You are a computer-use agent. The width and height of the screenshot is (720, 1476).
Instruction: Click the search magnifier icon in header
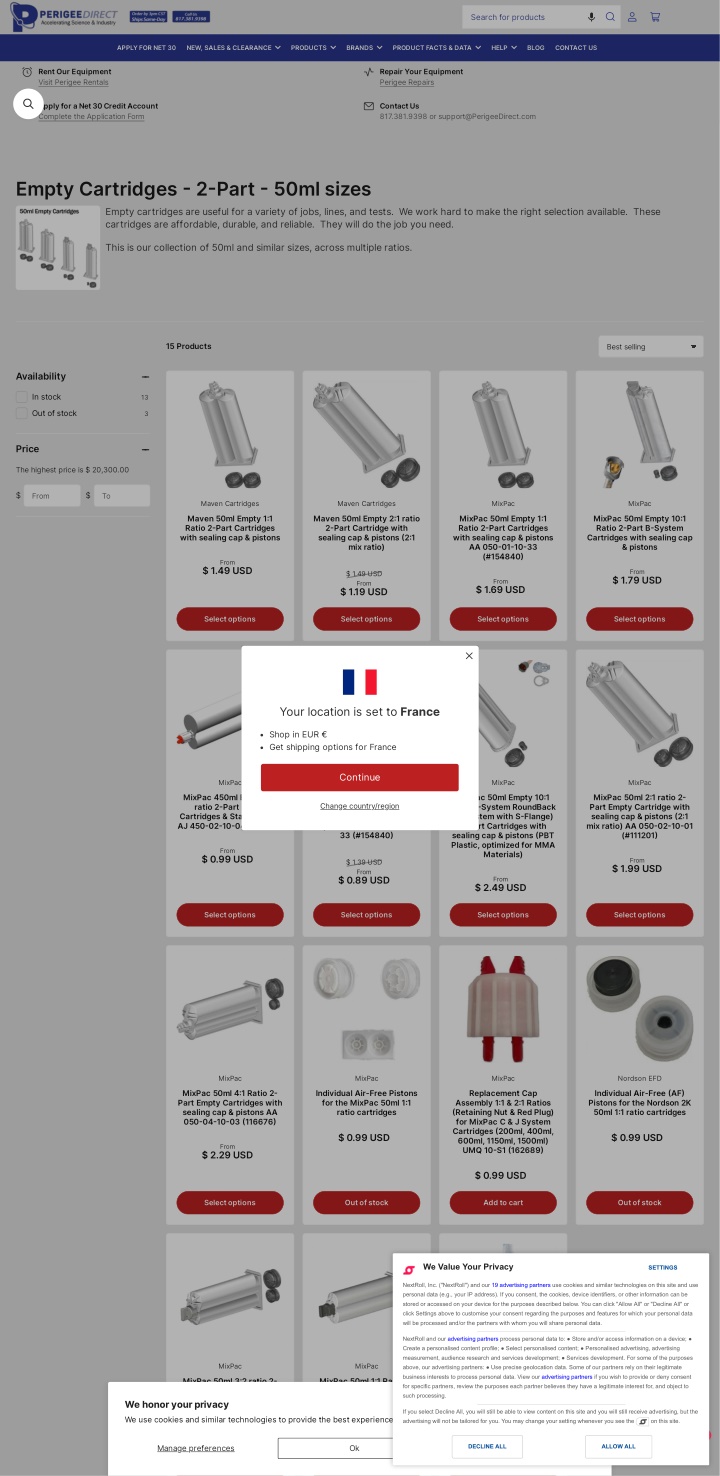click(x=610, y=17)
